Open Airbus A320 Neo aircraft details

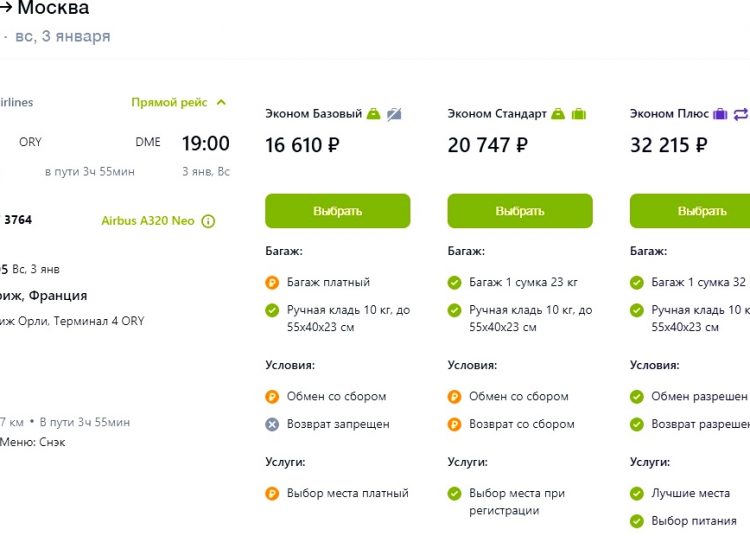click(x=148, y=221)
